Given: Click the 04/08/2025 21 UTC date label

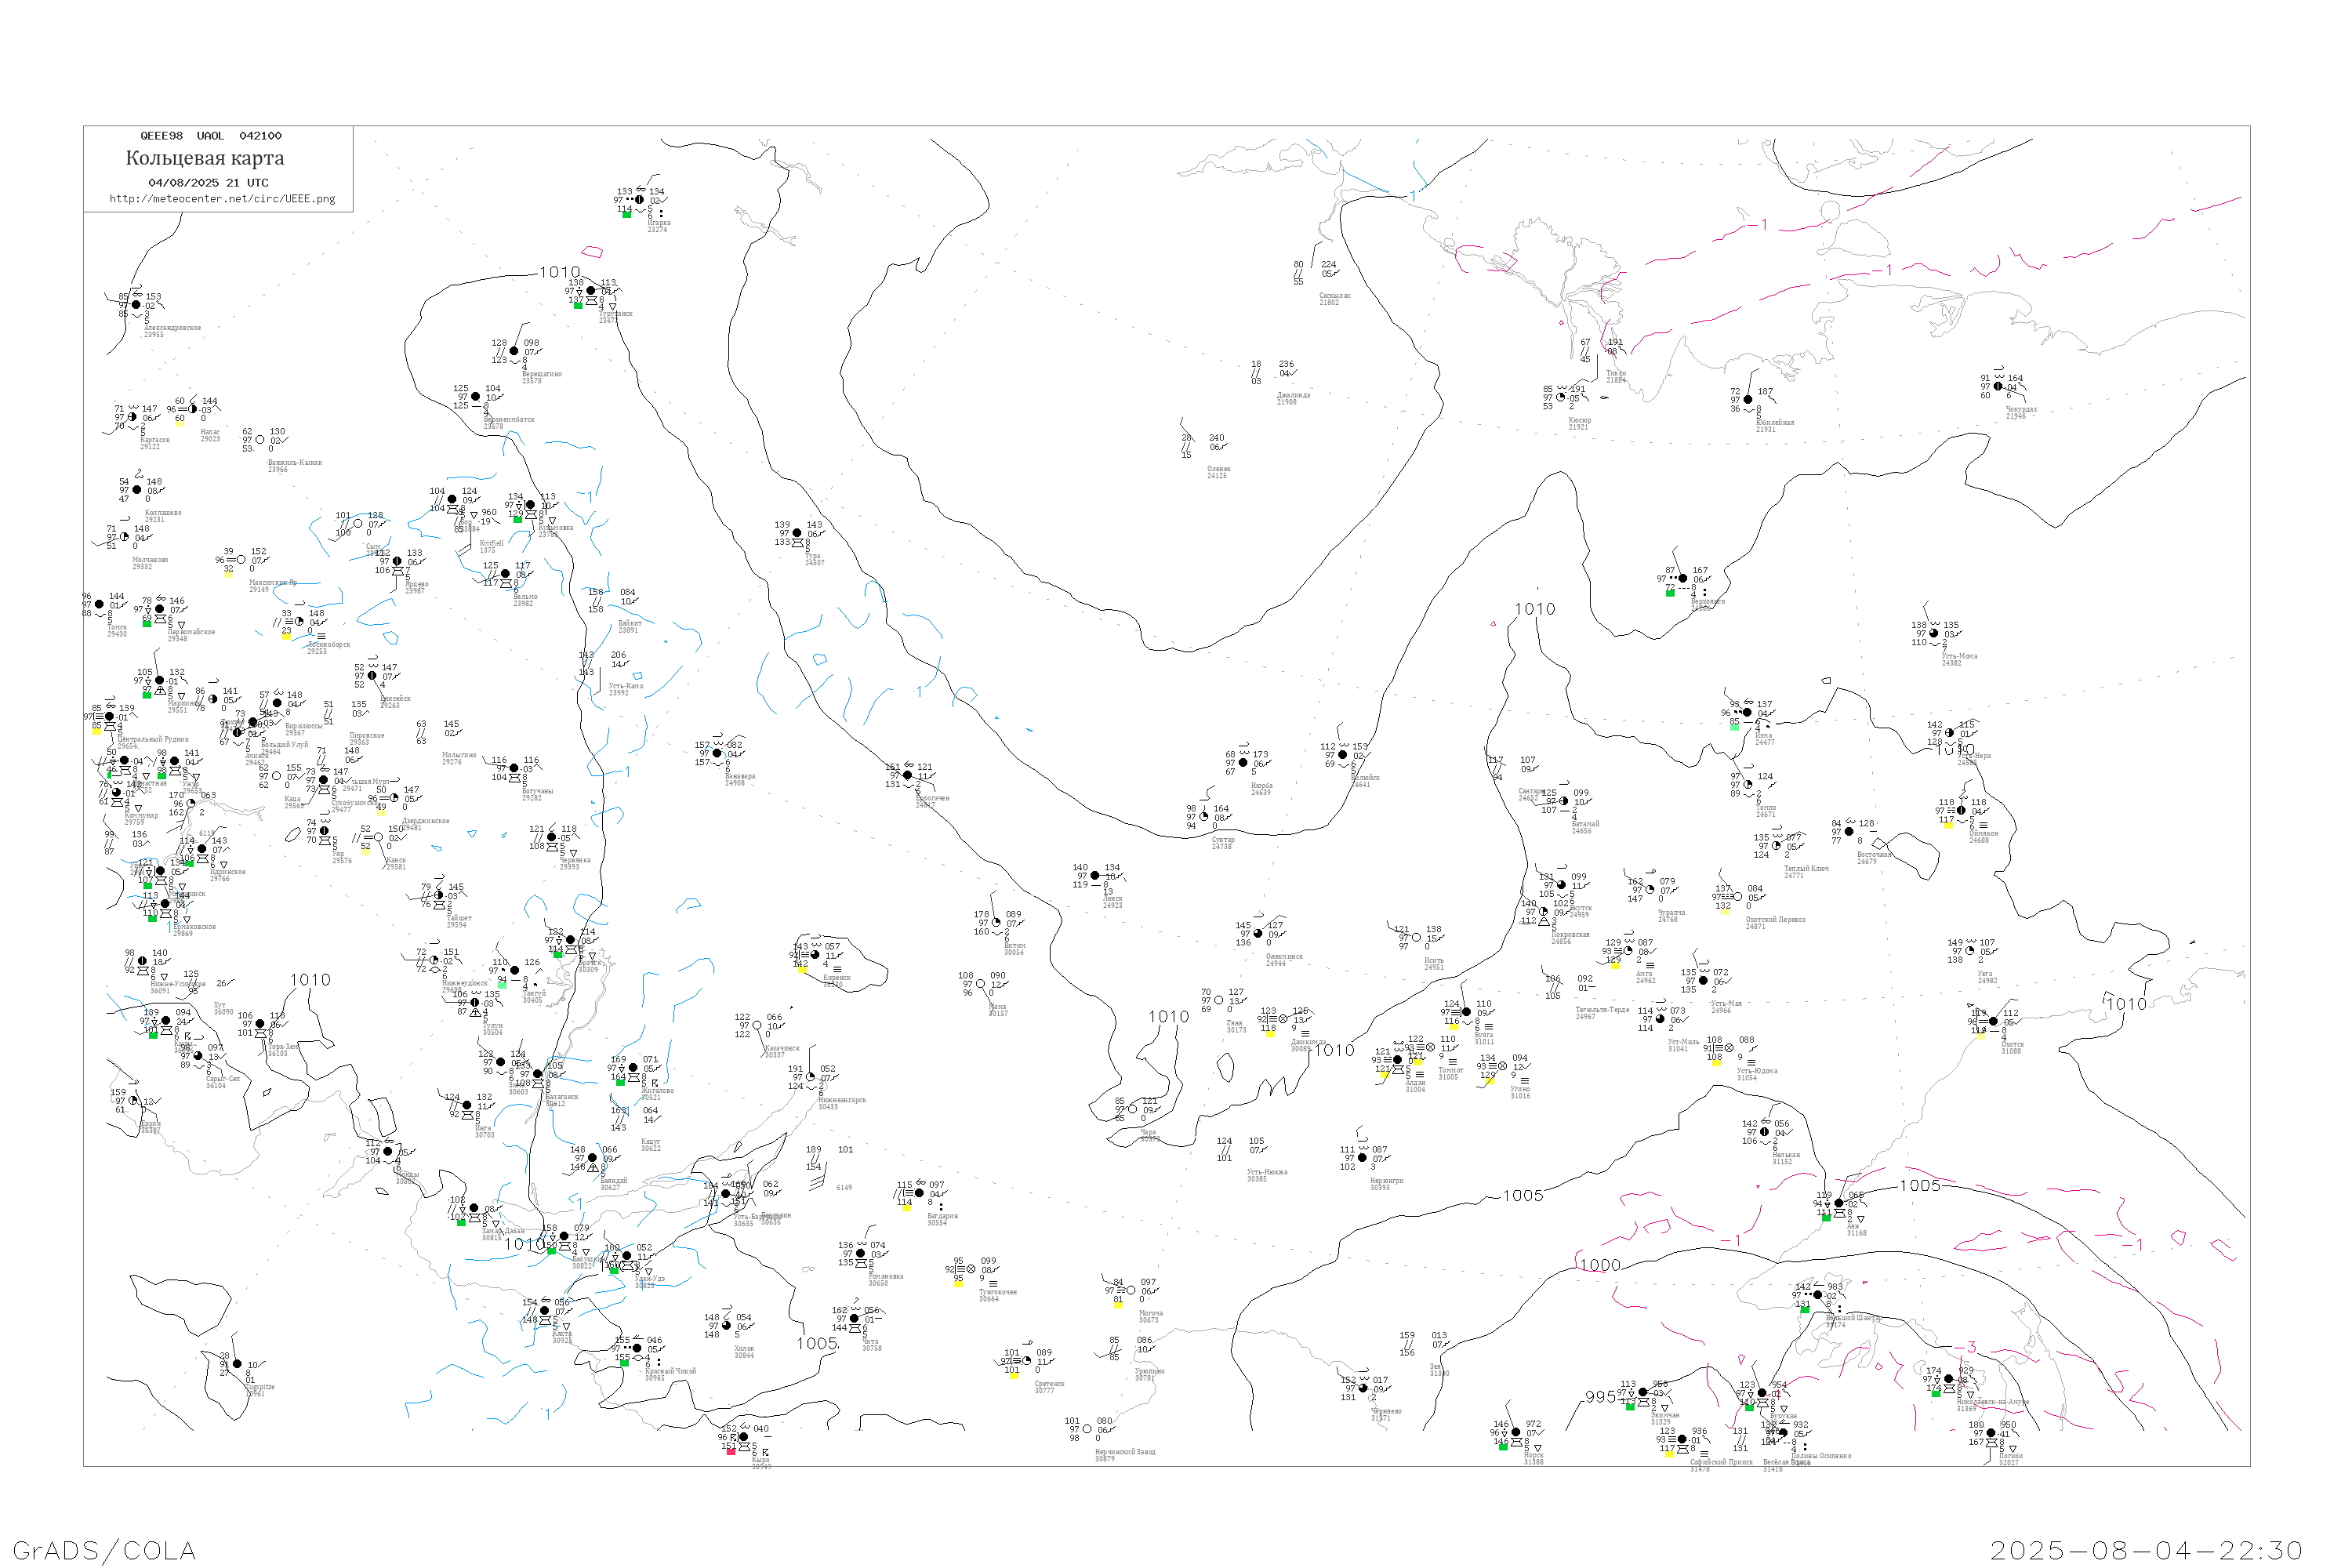Looking at the screenshot, I should tap(208, 183).
